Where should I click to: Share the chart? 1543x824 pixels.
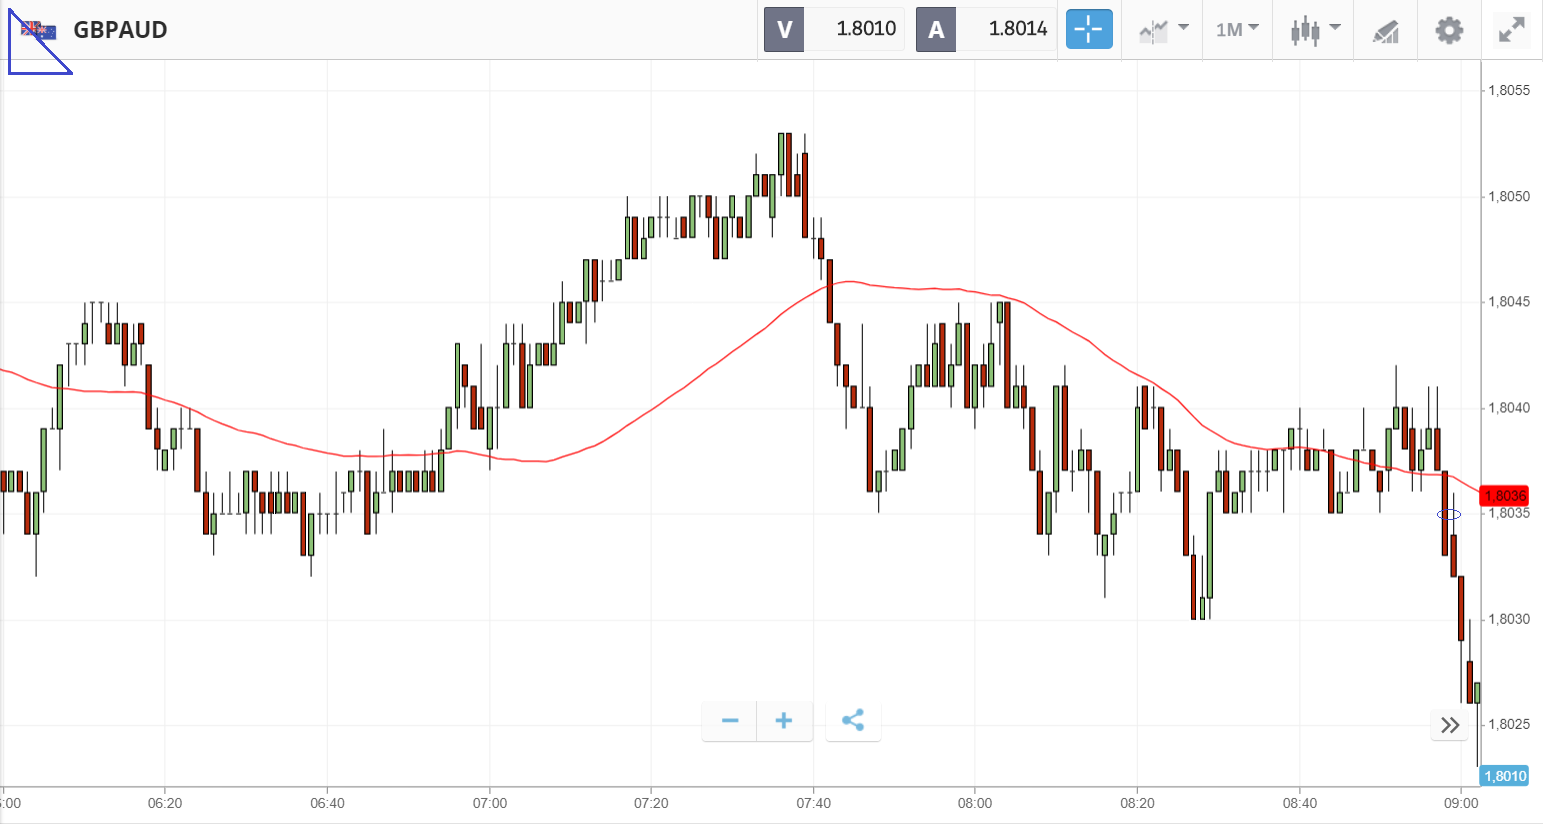[x=853, y=721]
